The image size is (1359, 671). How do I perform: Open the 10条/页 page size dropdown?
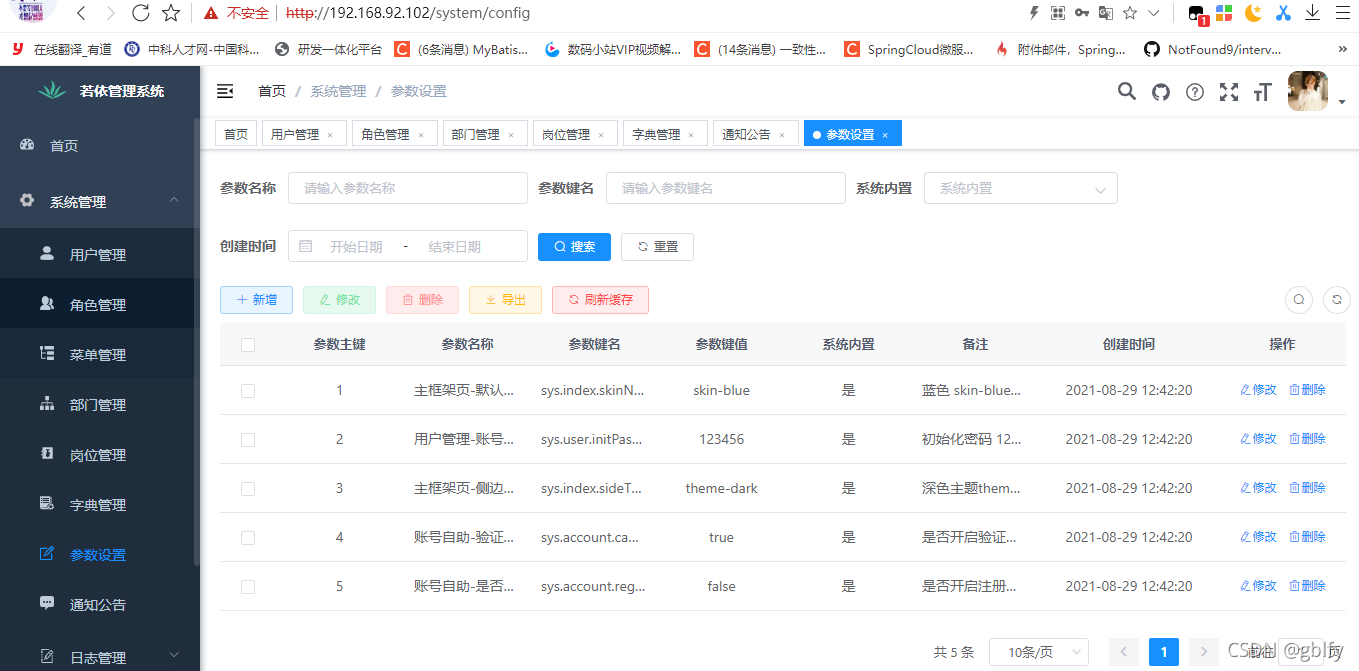pos(1038,651)
